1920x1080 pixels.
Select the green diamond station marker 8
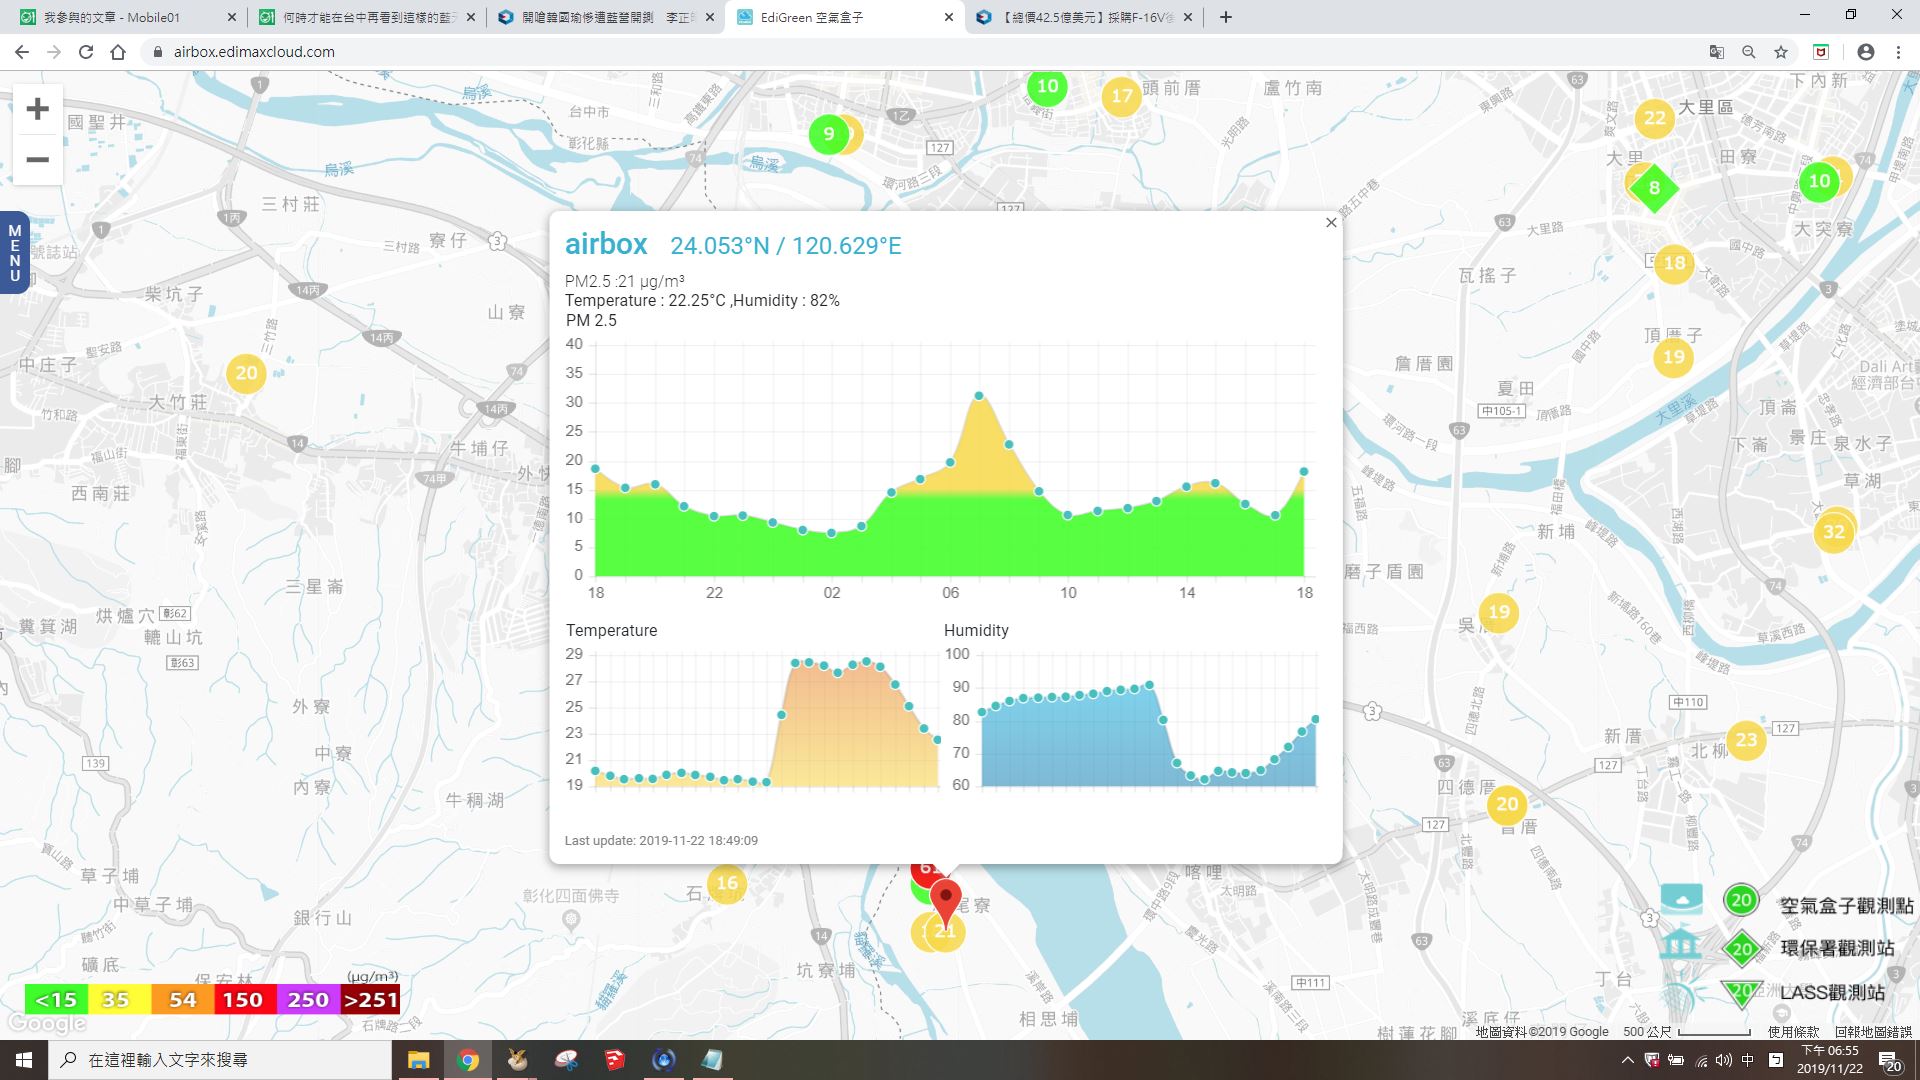(x=1654, y=188)
